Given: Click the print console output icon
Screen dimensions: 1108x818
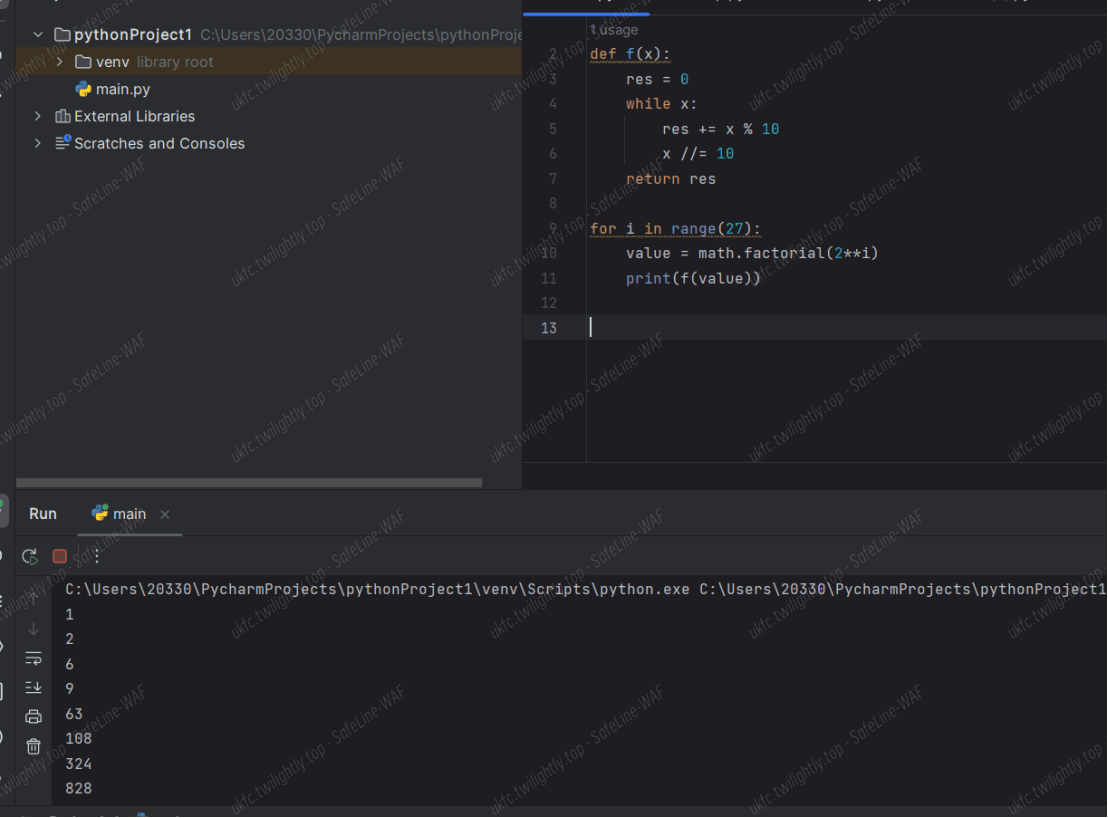Looking at the screenshot, I should coord(33,716).
